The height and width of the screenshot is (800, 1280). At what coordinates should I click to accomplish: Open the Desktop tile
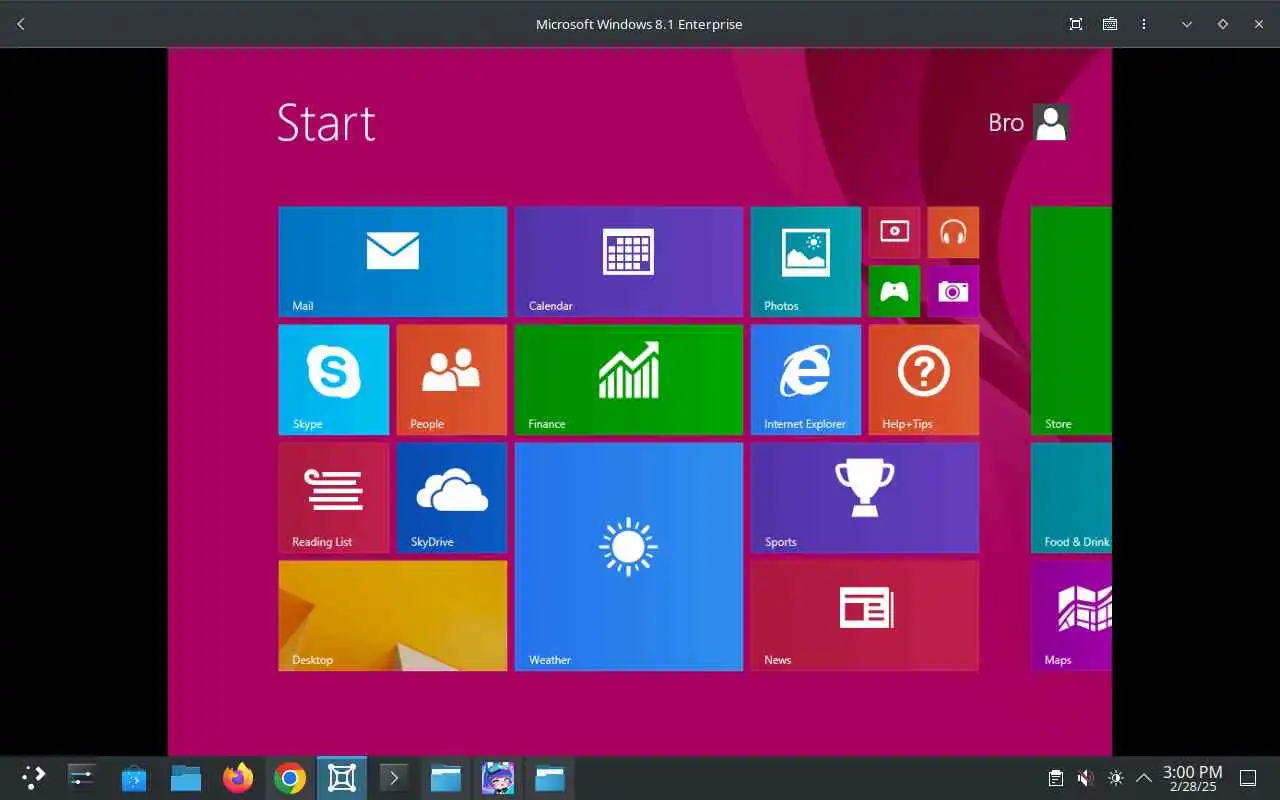point(392,616)
